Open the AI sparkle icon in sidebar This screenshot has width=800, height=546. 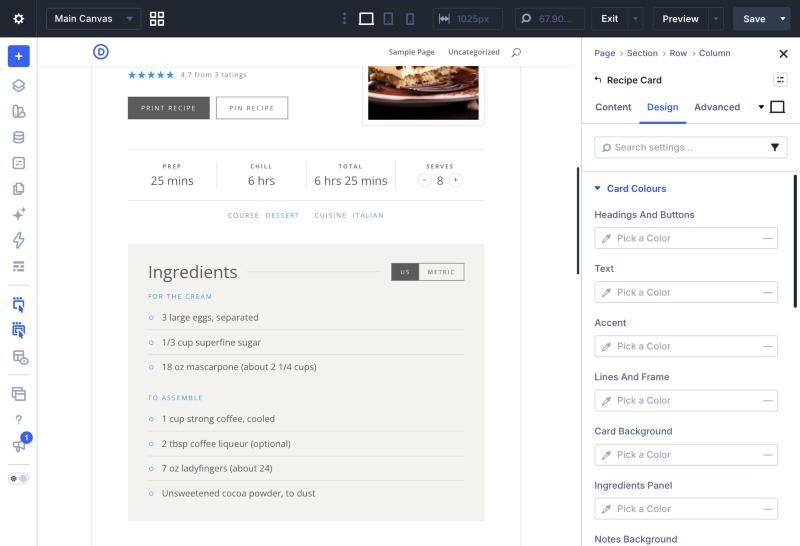point(18,214)
